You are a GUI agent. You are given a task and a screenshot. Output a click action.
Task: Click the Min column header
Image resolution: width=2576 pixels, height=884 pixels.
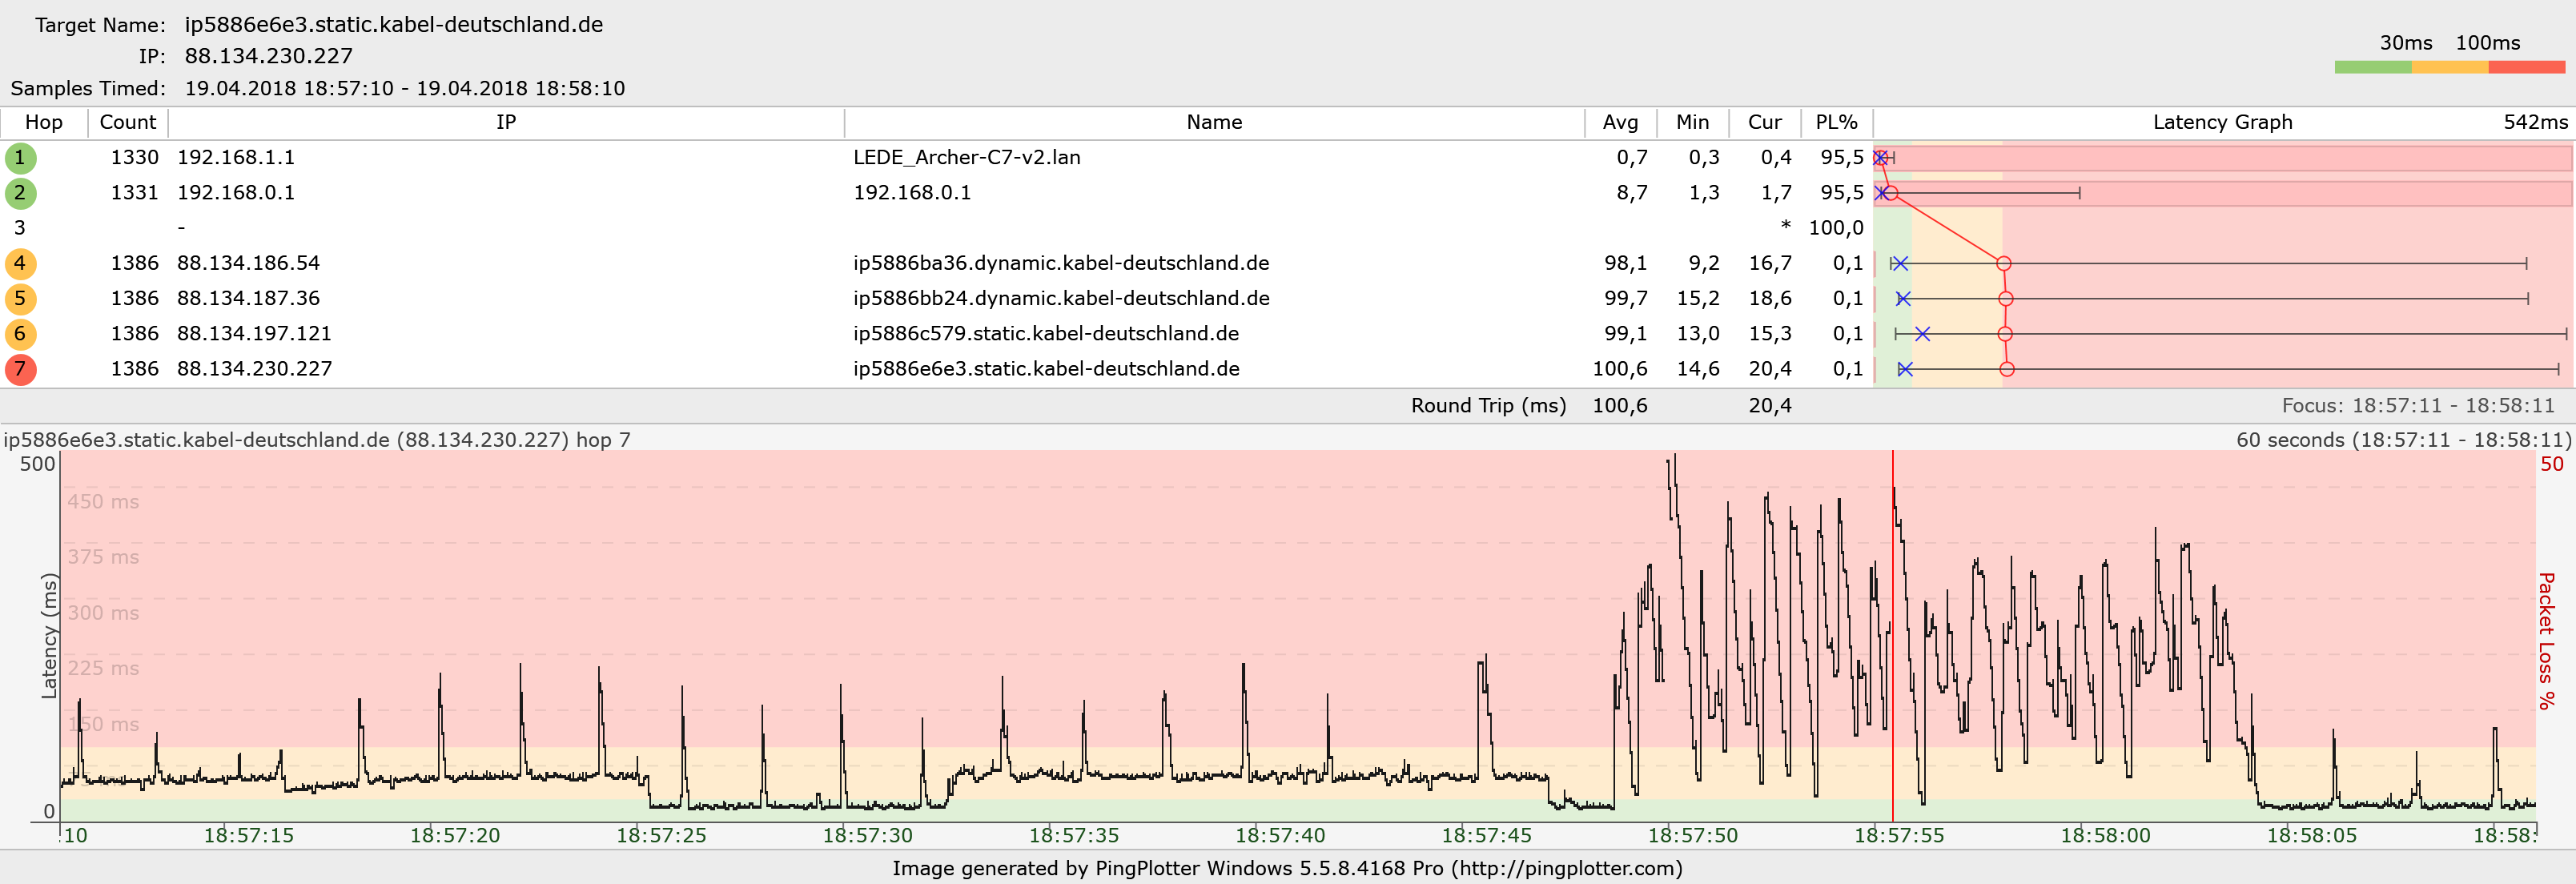point(1692,122)
